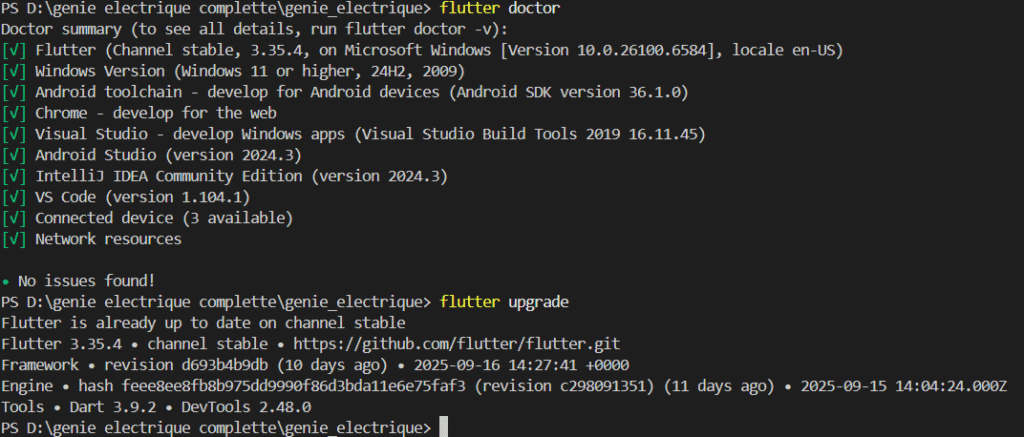This screenshot has height=437, width=1024.
Task: Click the terminal cursor at the last prompt
Action: coord(444,428)
